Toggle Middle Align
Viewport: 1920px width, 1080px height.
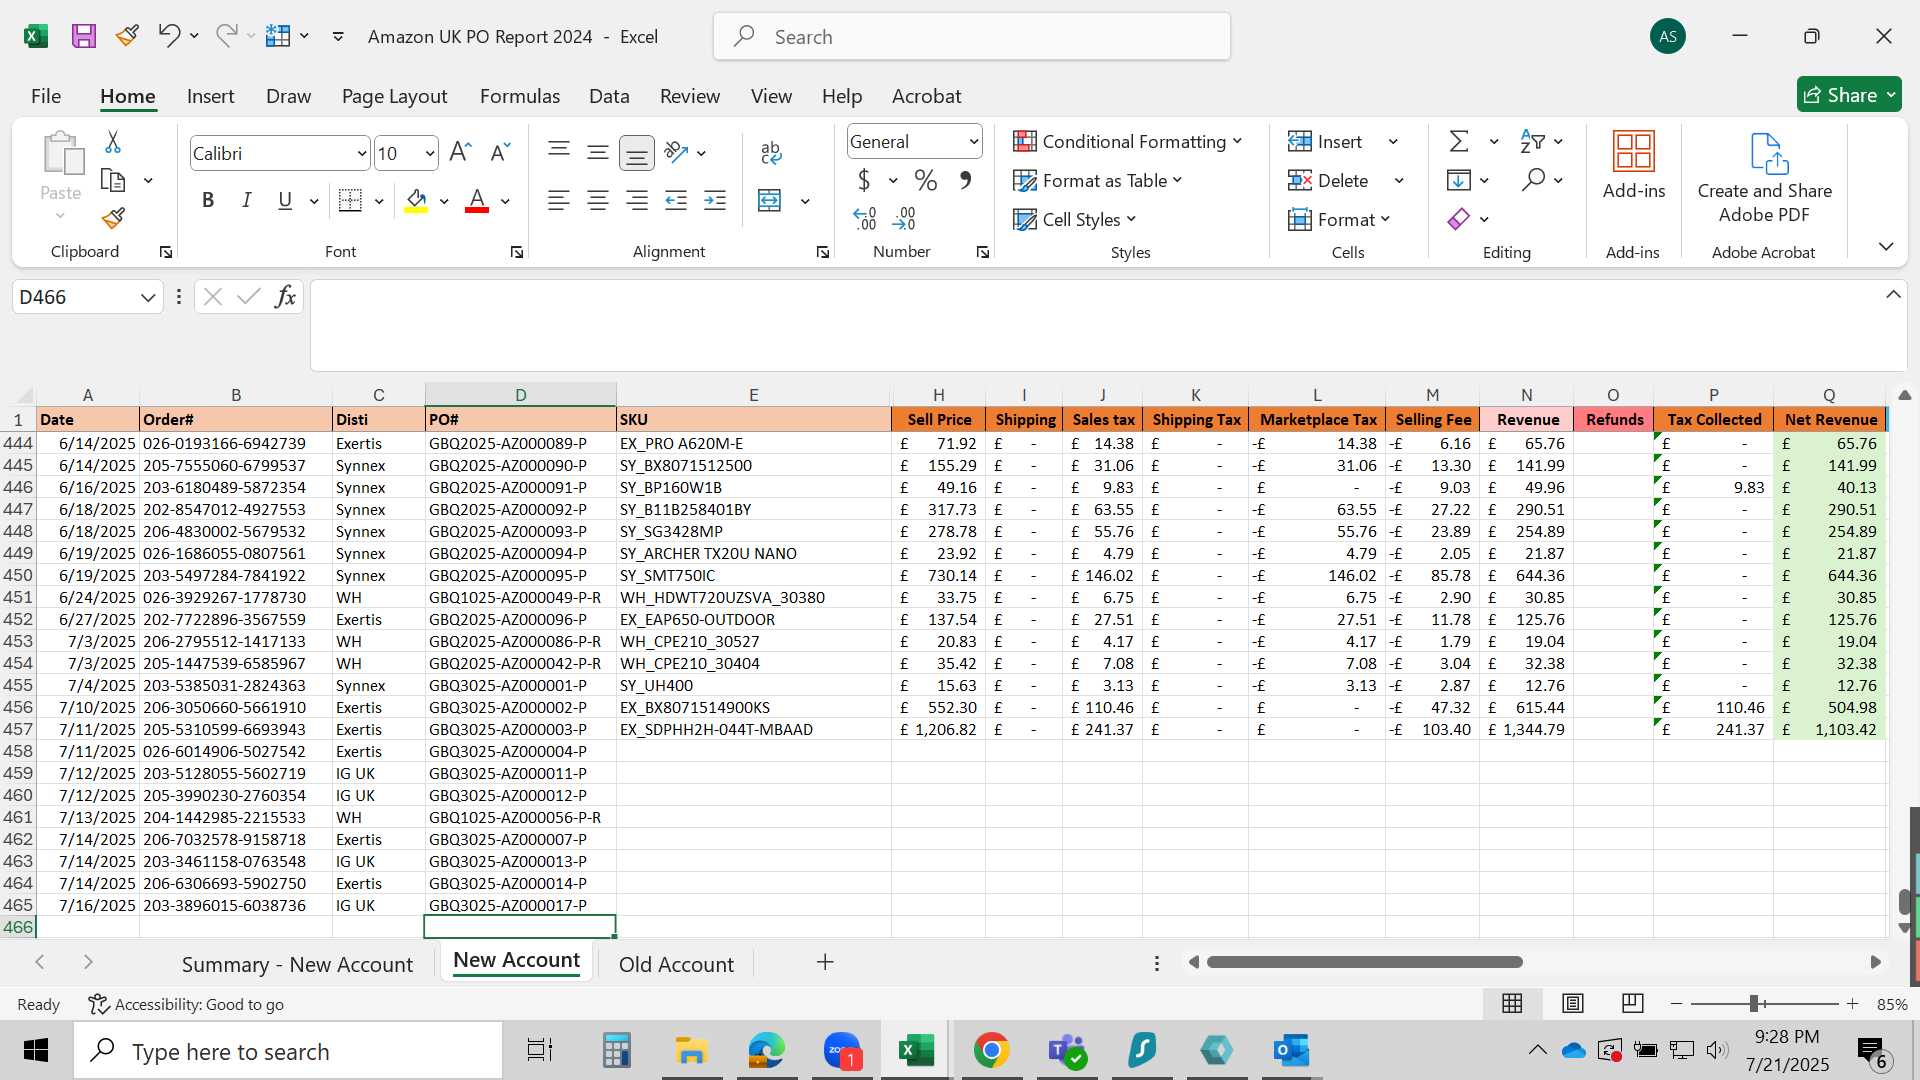tap(598, 152)
